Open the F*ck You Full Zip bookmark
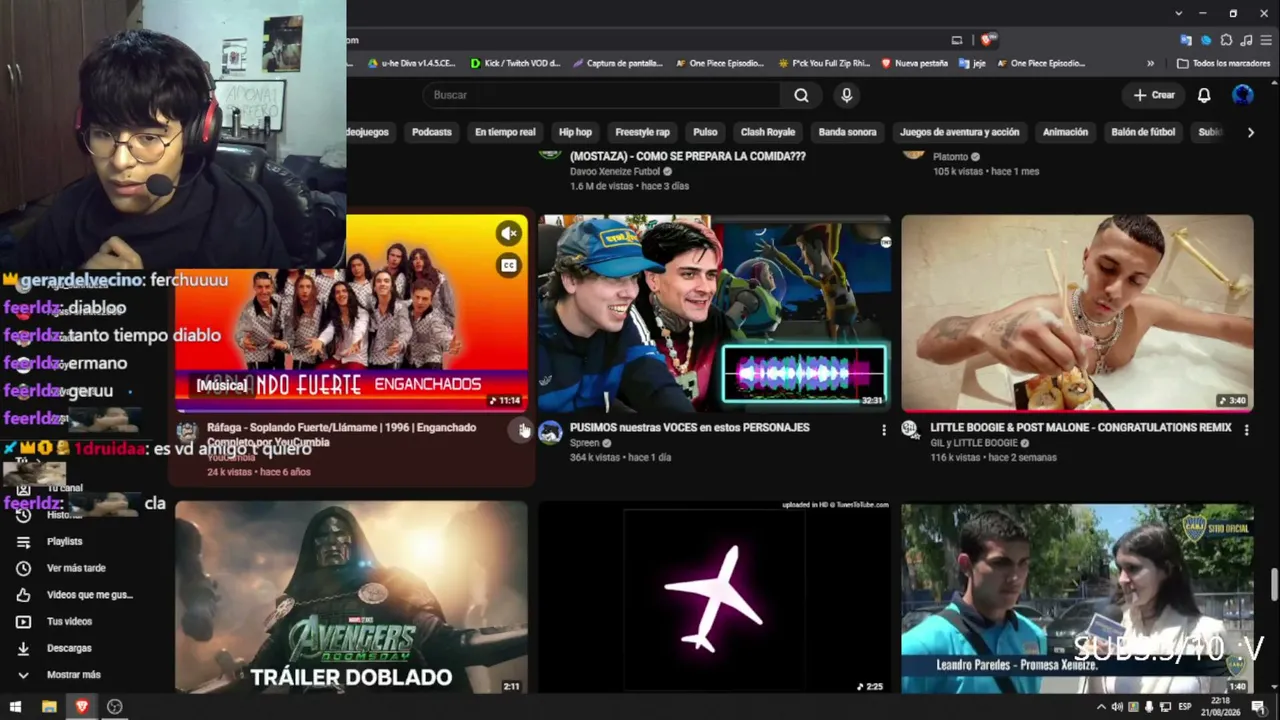Image resolution: width=1280 pixels, height=720 pixels. [825, 63]
